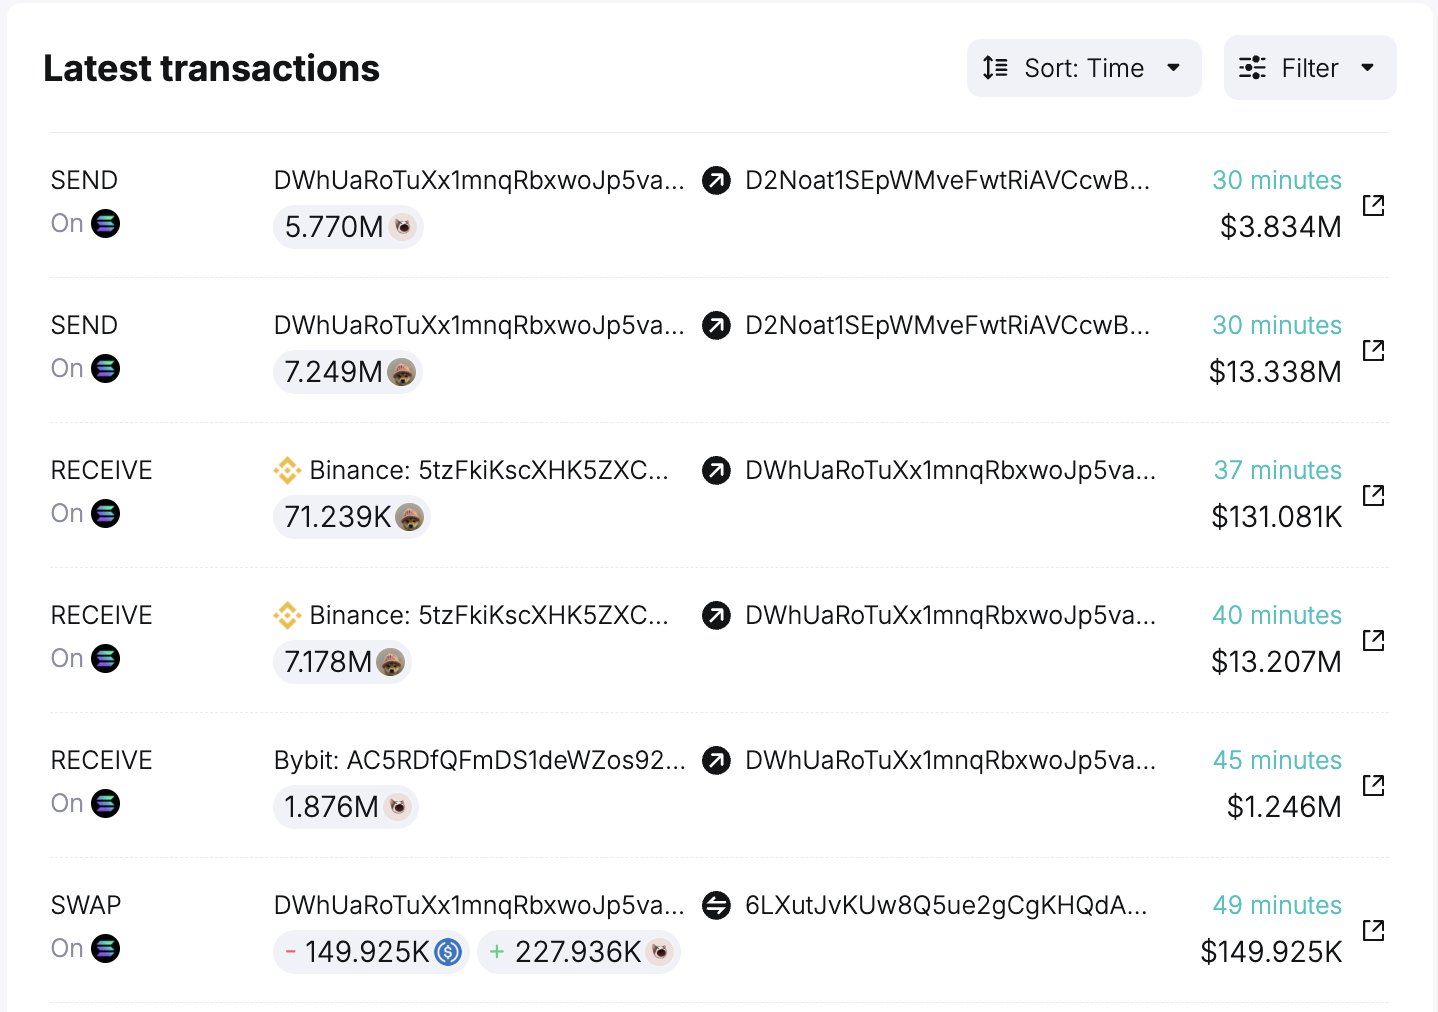This screenshot has width=1438, height=1012.
Task: Expand the Filter dropdown menu
Action: (1309, 68)
